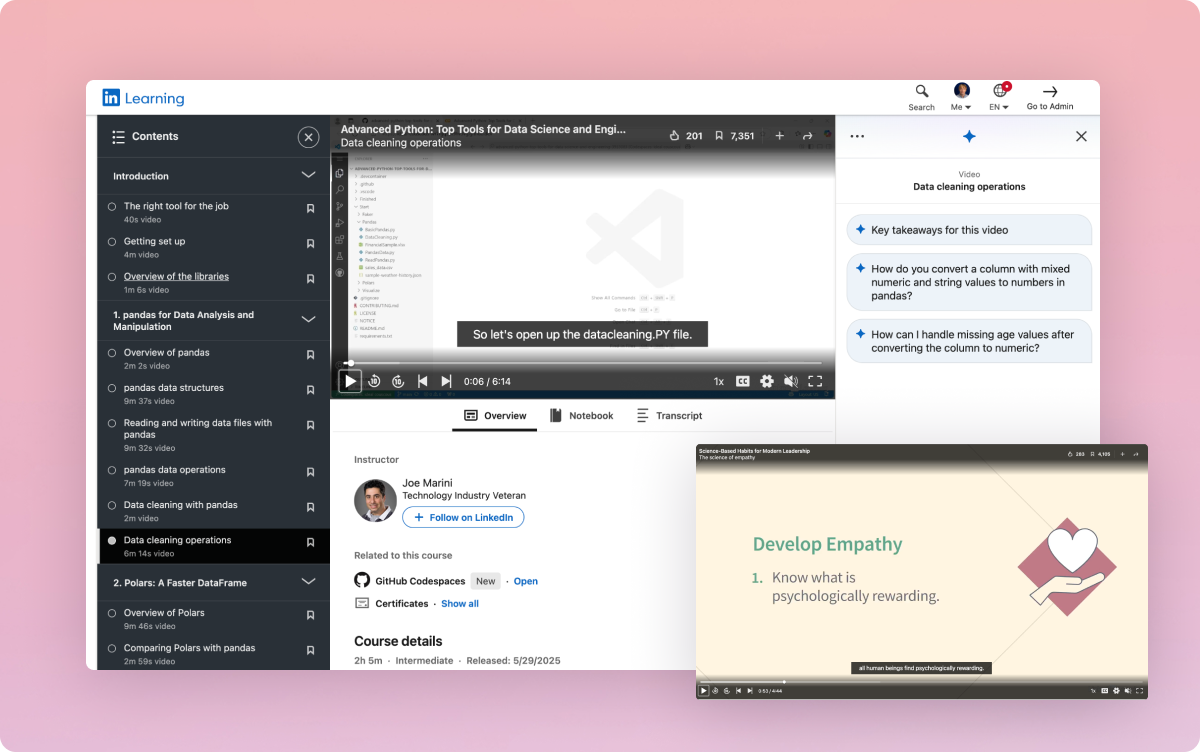Play the main video
Image resolution: width=1200 pixels, height=752 pixels.
click(x=350, y=381)
